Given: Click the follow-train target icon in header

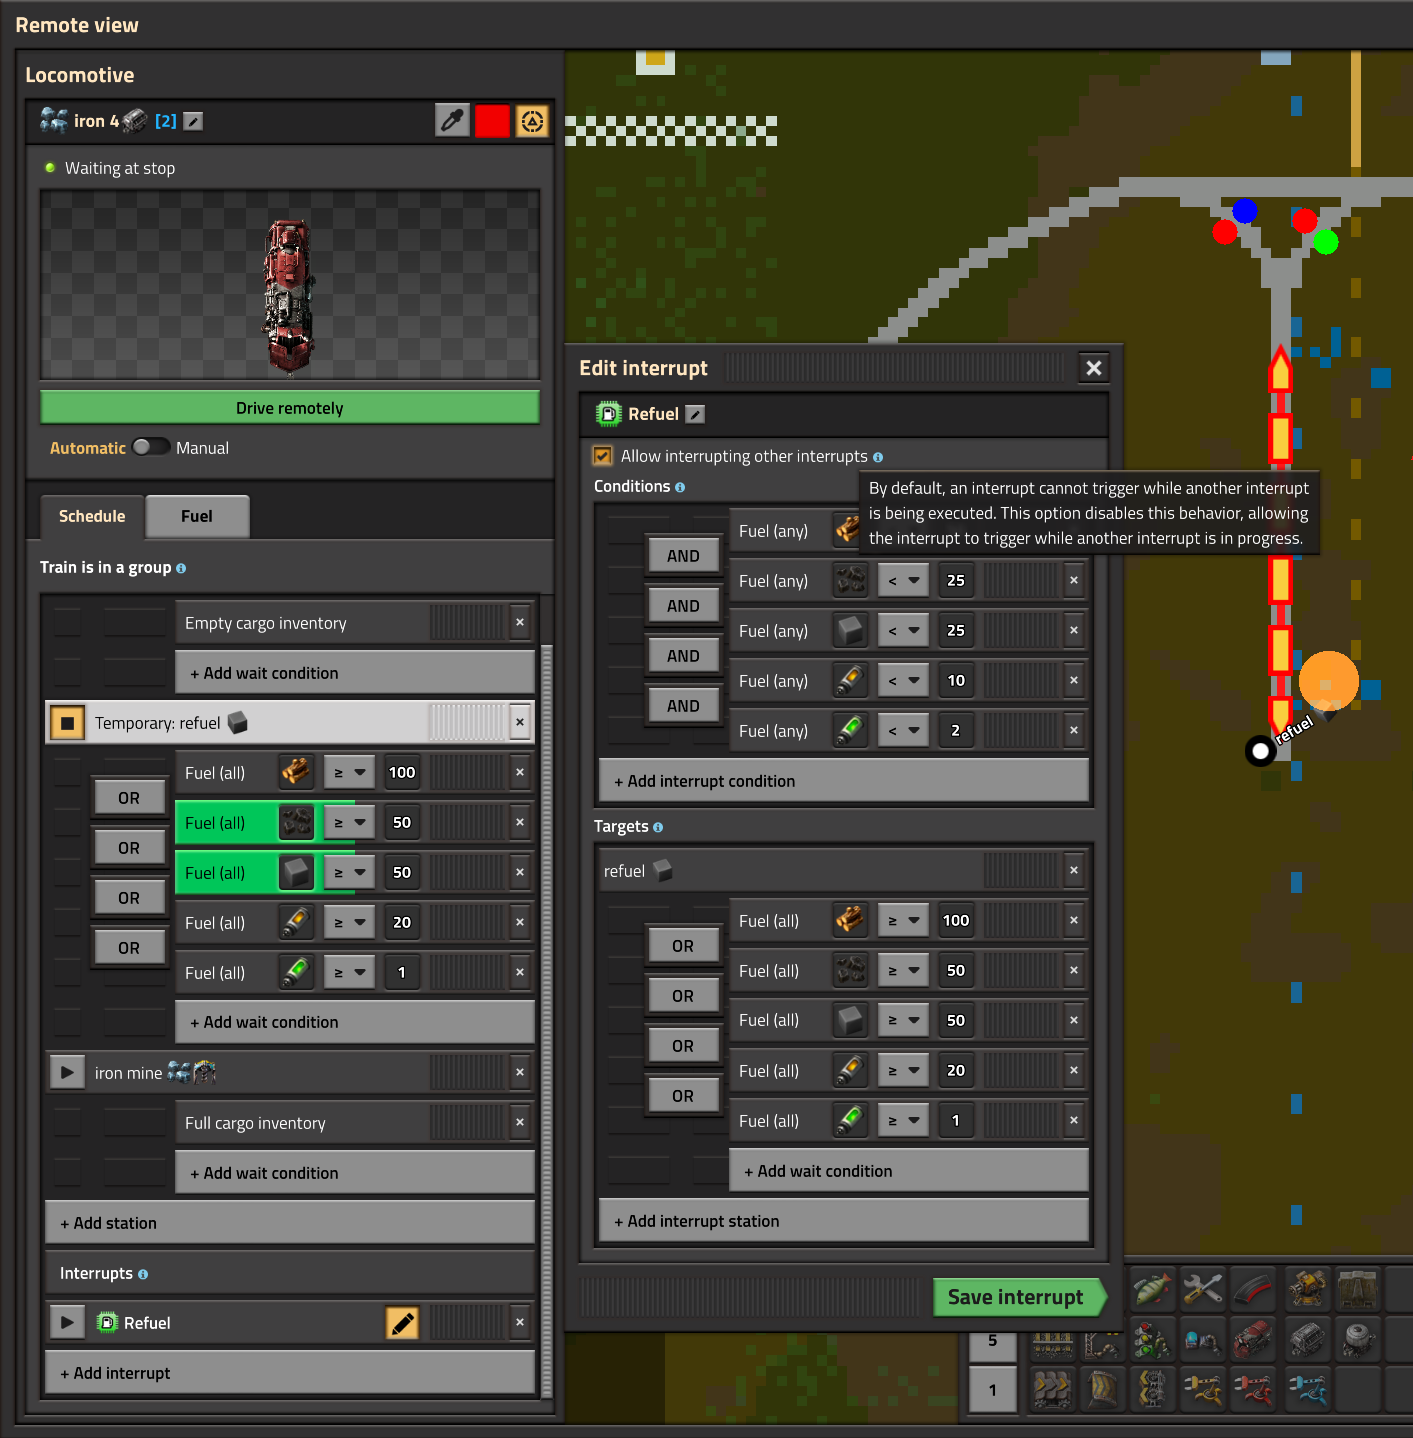Looking at the screenshot, I should click(x=532, y=121).
